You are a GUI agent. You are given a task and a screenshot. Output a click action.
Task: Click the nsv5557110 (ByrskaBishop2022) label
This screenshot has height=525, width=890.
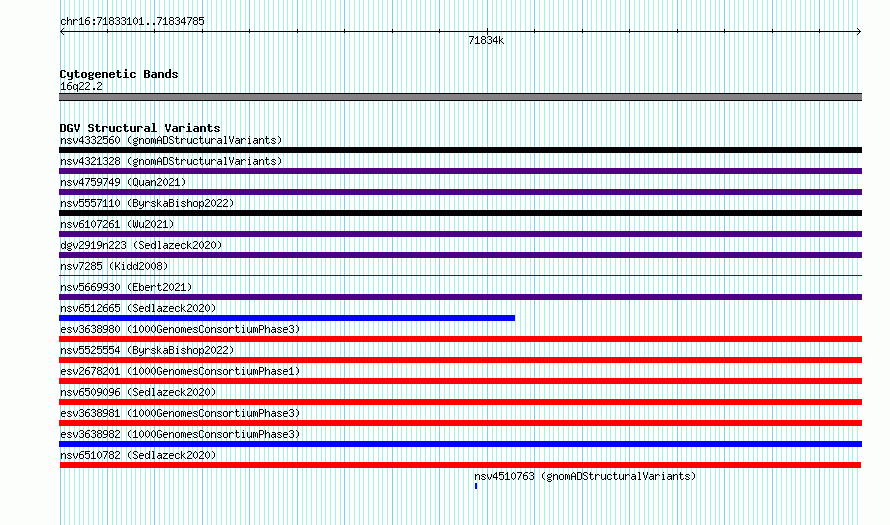(147, 203)
